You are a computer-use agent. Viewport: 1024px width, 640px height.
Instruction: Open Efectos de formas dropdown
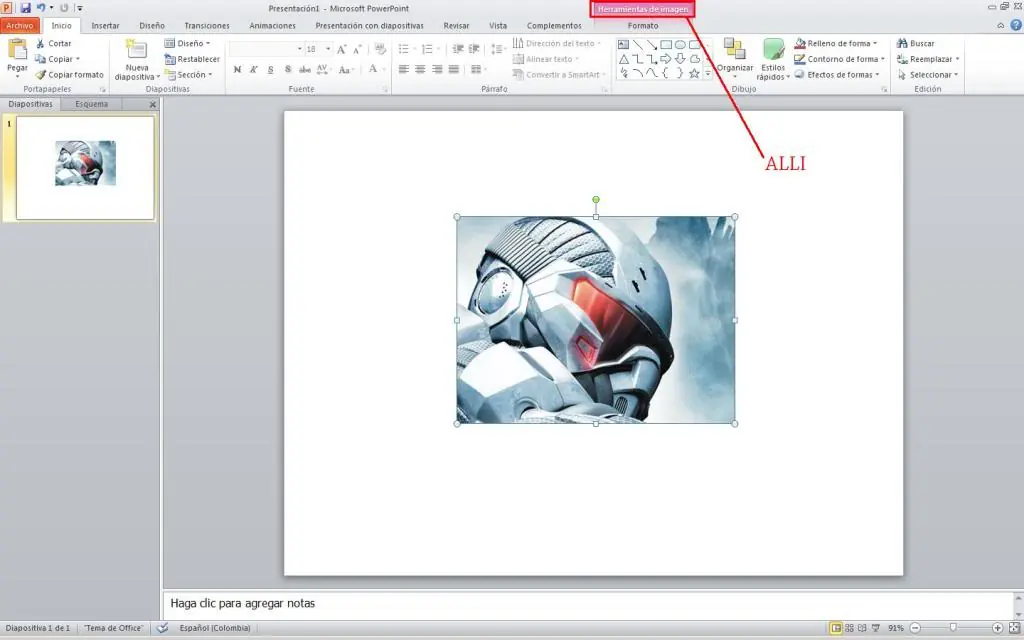click(837, 74)
